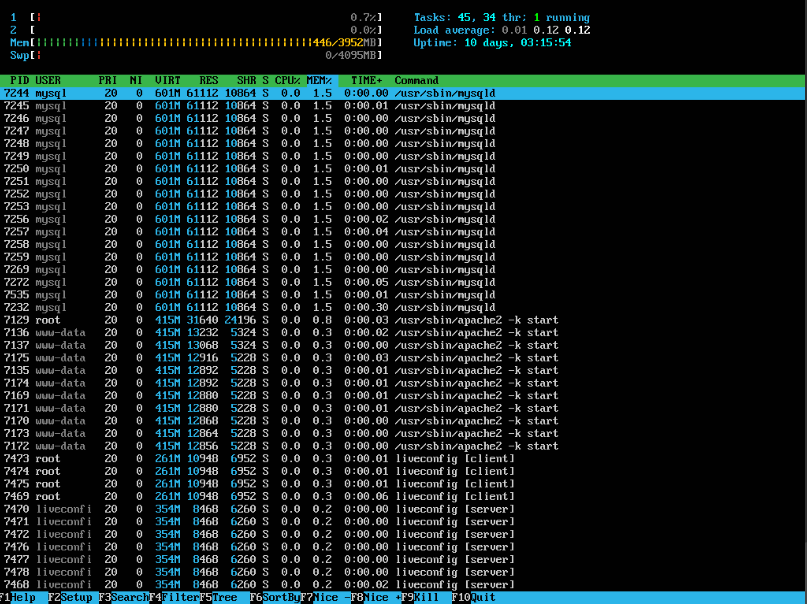Click TIME+ 0:00.30 of PID 7232
The image size is (807, 604).
(x=366, y=307)
